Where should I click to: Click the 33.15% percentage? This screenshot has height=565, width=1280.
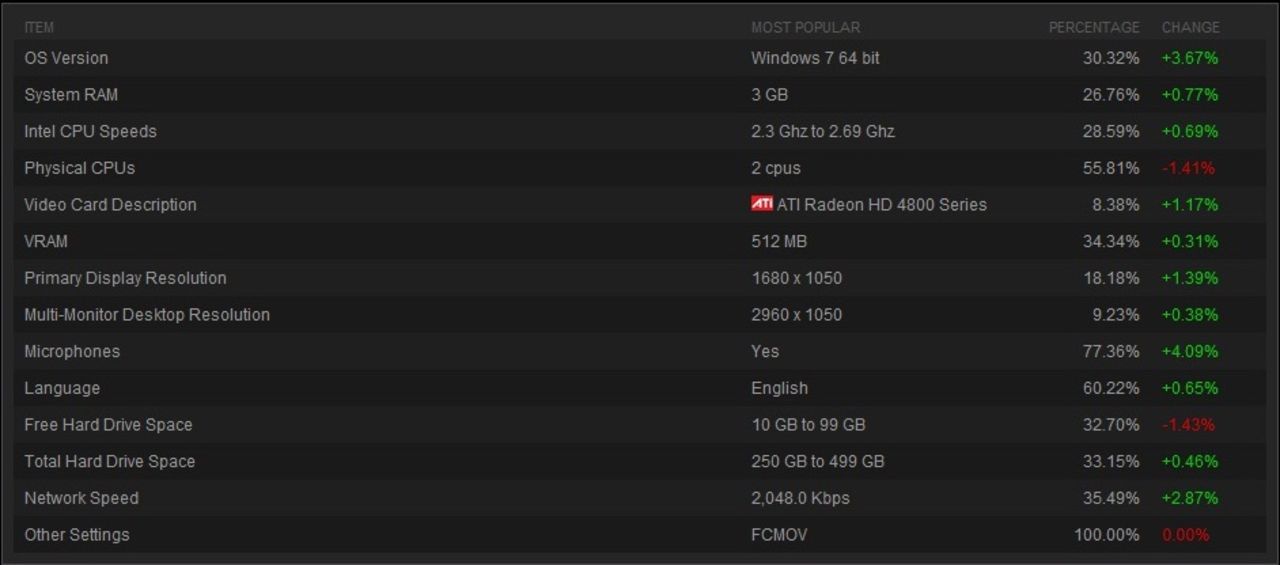(x=1111, y=461)
